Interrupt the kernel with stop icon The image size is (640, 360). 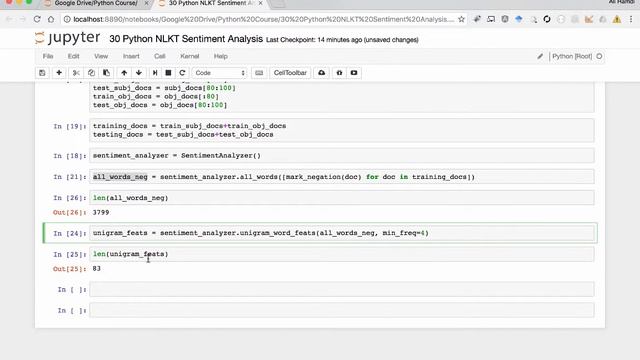coord(168,73)
